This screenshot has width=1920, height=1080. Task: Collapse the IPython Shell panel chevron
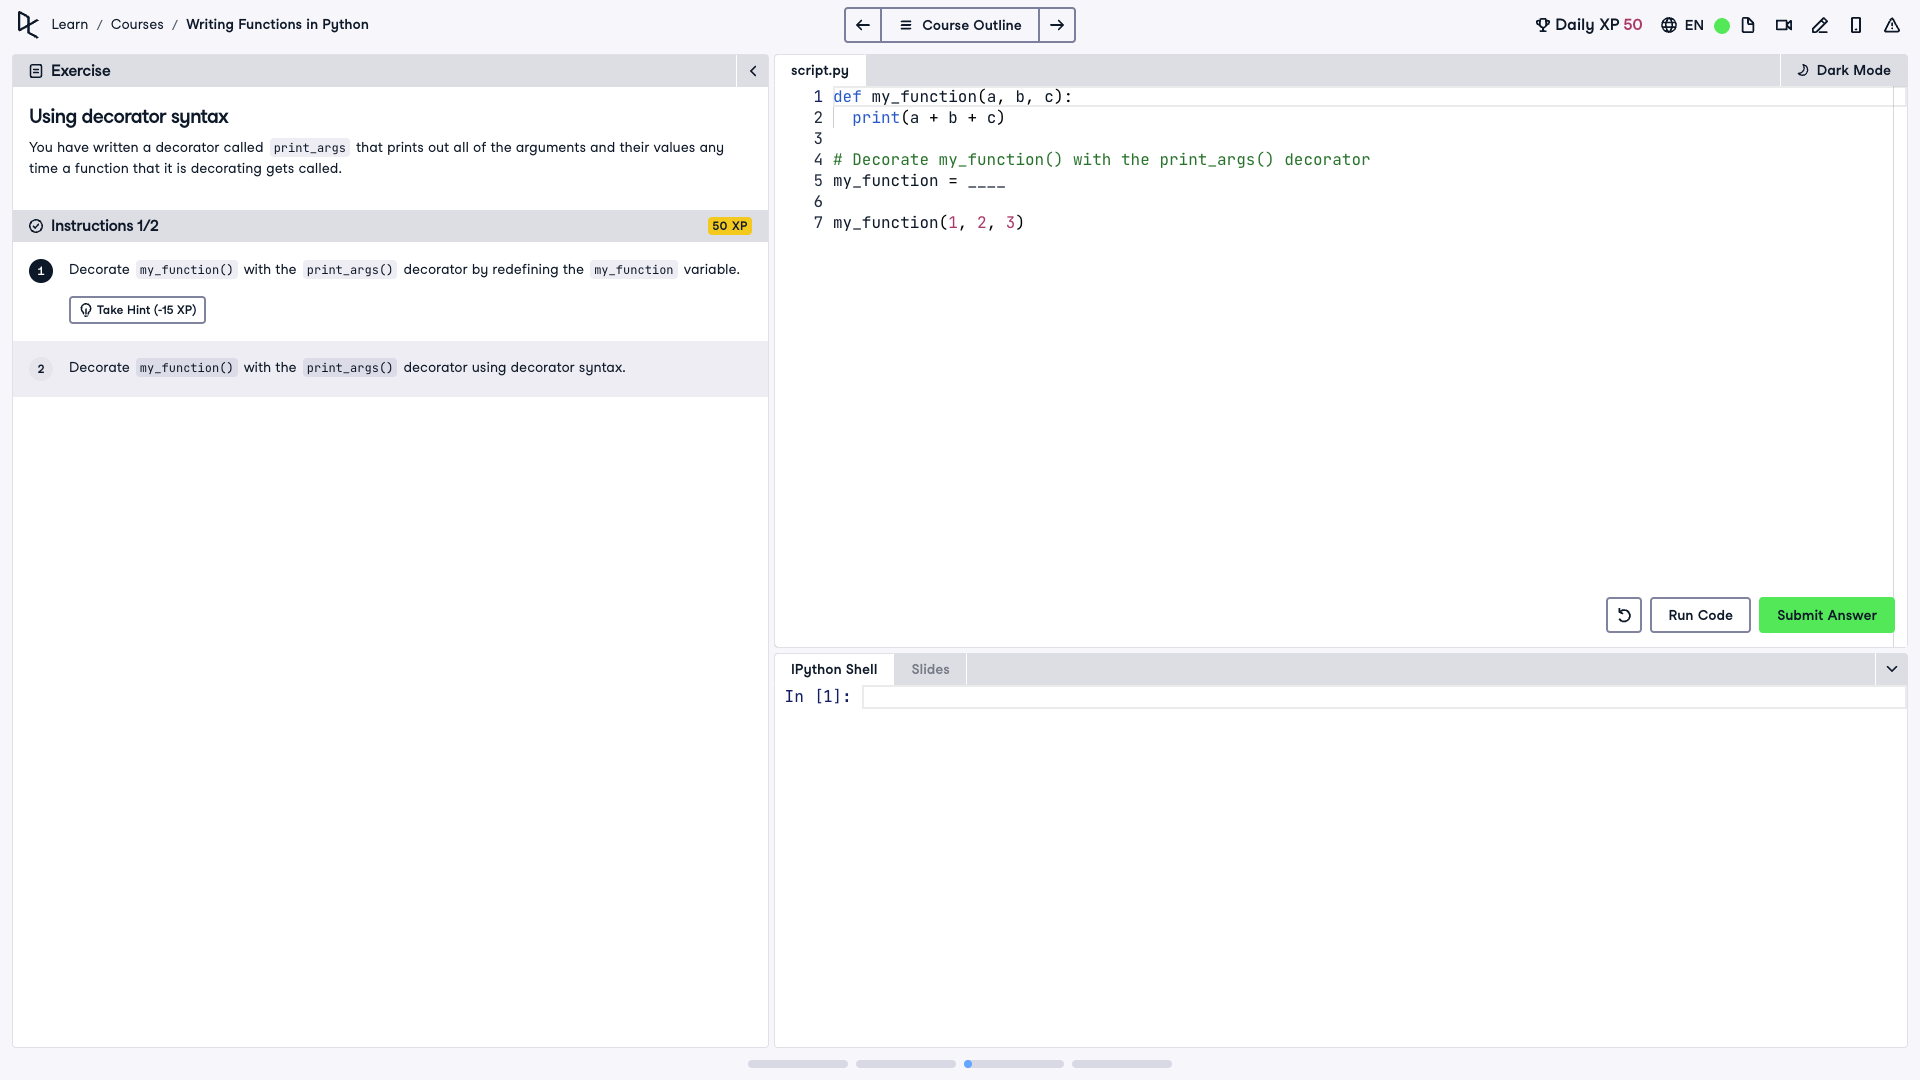tap(1891, 669)
